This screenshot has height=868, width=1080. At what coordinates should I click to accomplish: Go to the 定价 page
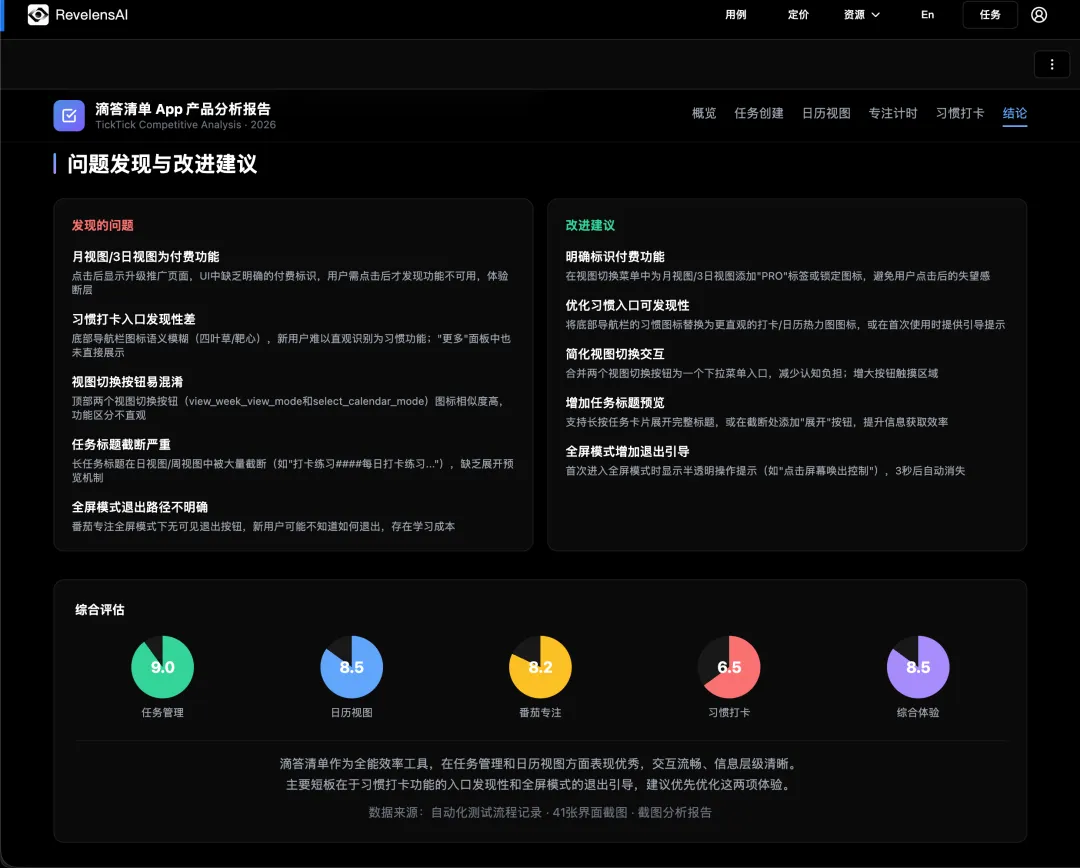tap(798, 14)
